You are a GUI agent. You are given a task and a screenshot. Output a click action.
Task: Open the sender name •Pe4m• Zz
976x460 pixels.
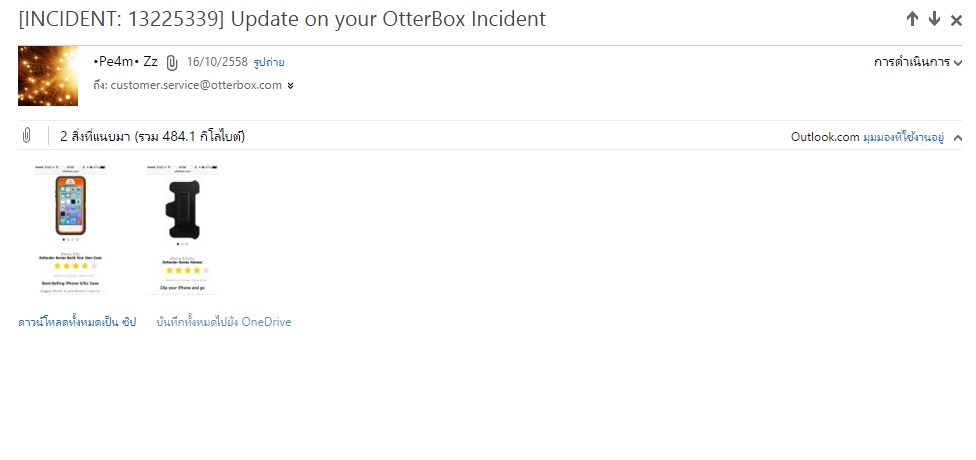pyautogui.click(x=125, y=62)
